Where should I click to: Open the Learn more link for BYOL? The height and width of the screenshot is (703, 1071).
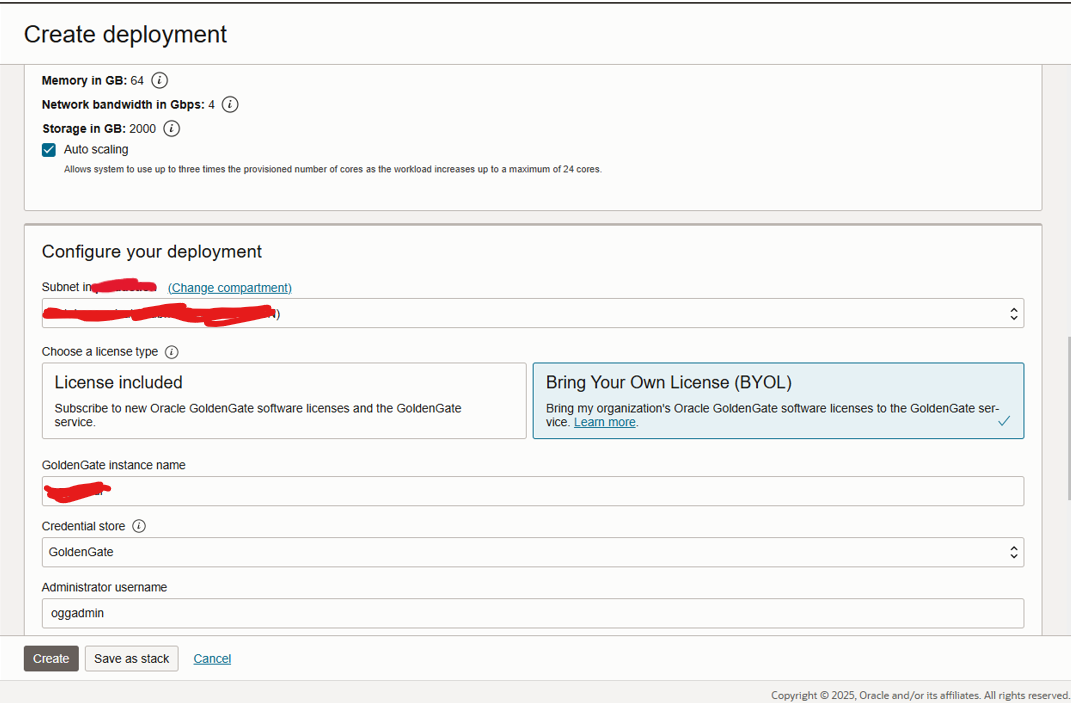click(x=604, y=422)
